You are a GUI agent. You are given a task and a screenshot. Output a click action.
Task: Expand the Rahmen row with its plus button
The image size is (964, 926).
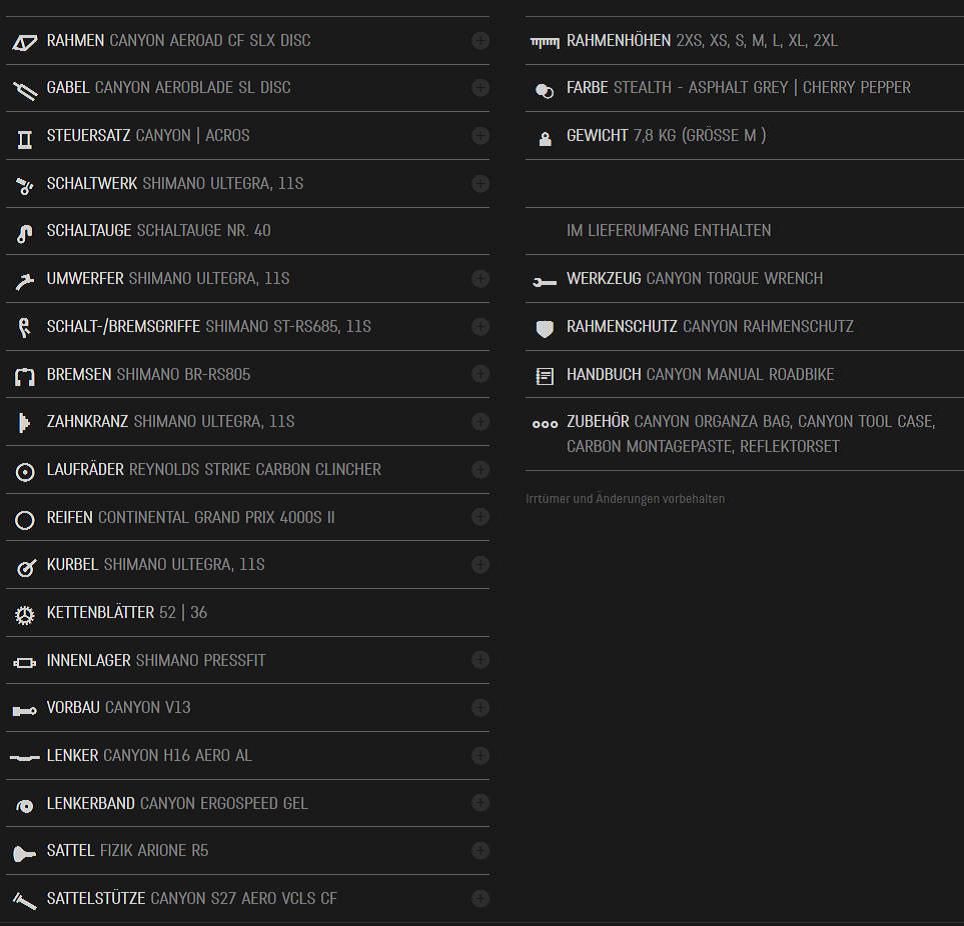pyautogui.click(x=480, y=41)
